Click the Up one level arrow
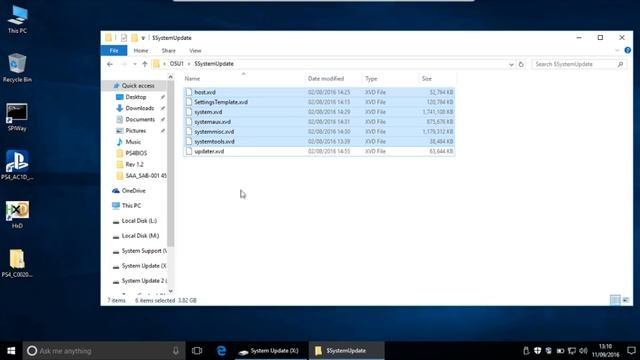This screenshot has width=640, height=360. click(144, 64)
